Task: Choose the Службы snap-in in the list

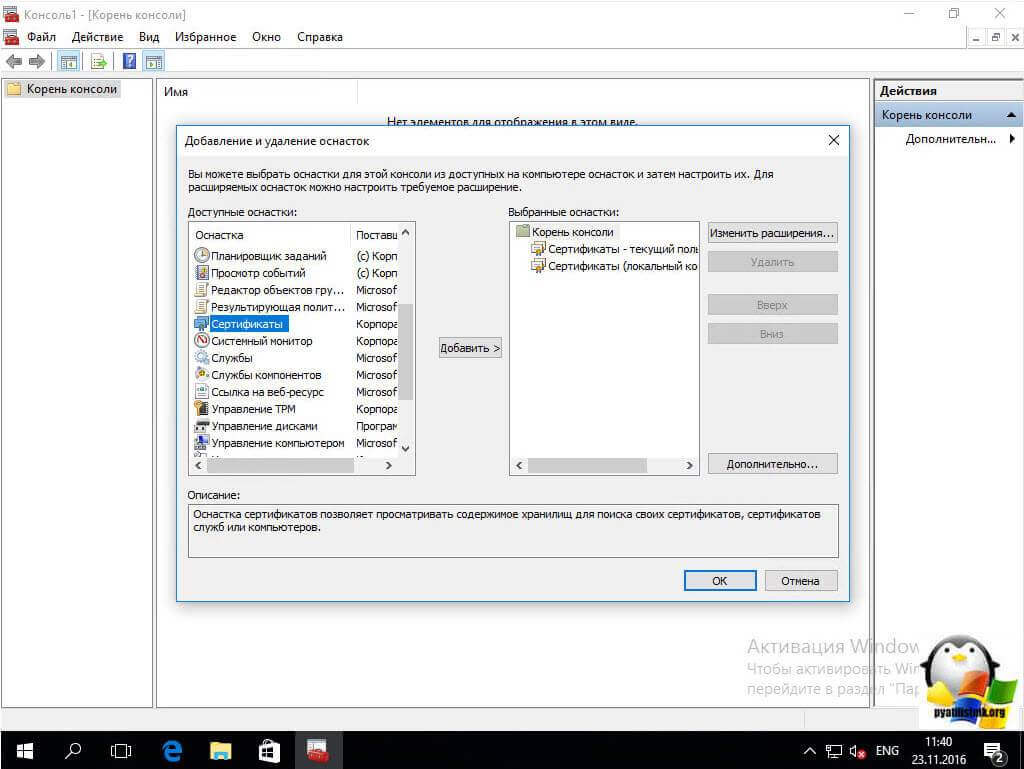Action: (x=232, y=358)
